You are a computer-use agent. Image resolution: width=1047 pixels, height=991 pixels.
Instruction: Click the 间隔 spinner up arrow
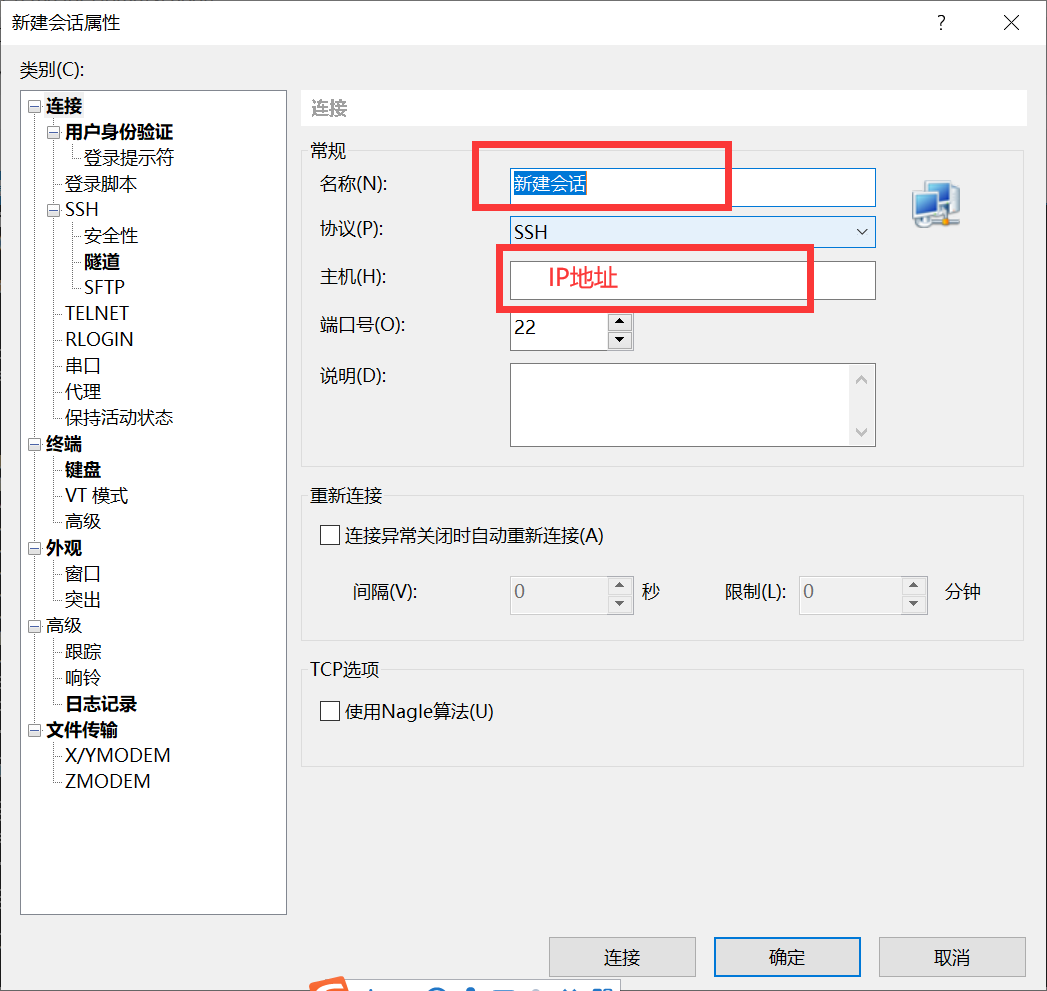pos(620,586)
